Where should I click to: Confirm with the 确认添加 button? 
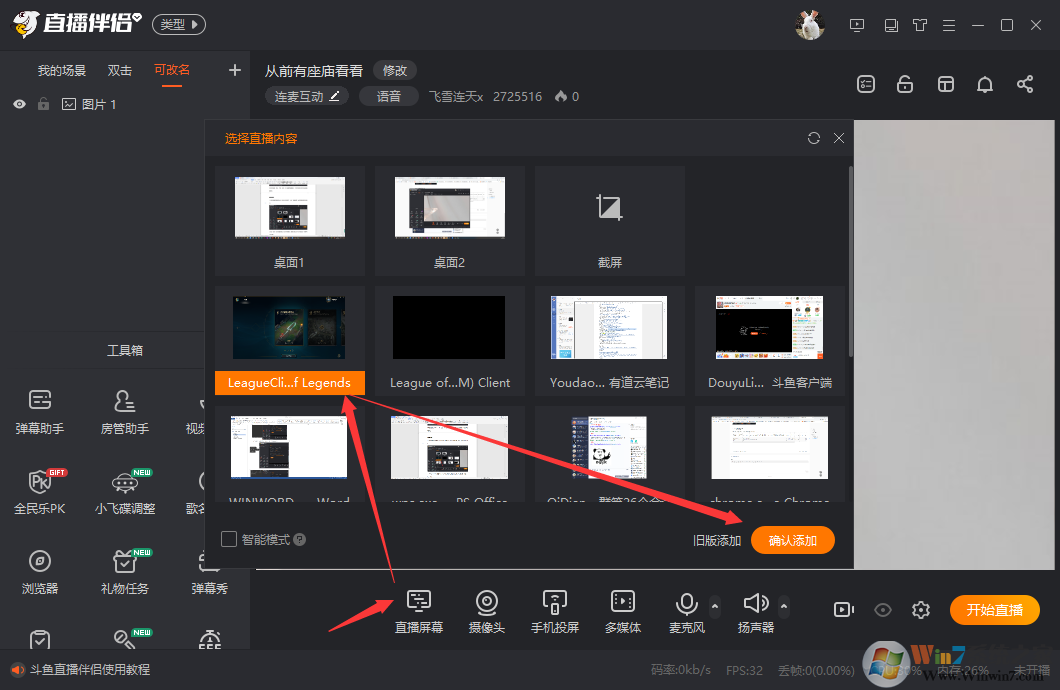point(792,539)
